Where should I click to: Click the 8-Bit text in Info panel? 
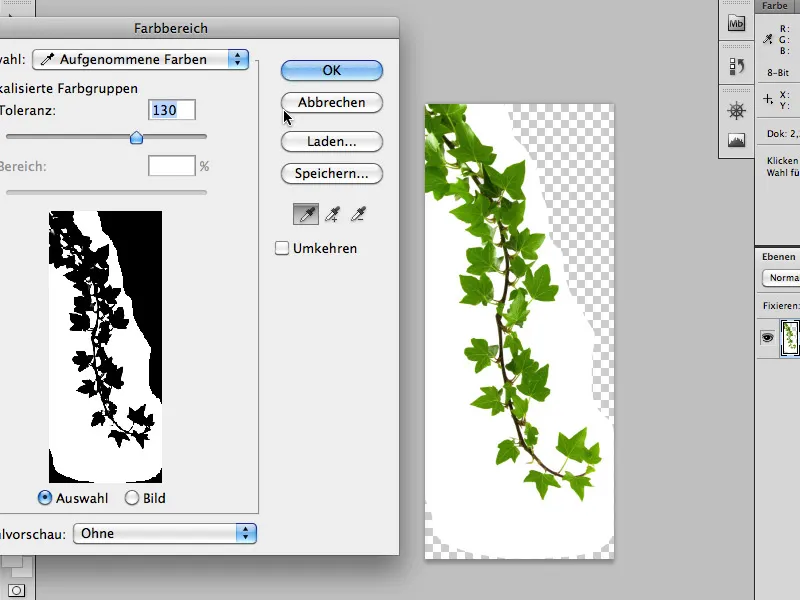778,73
